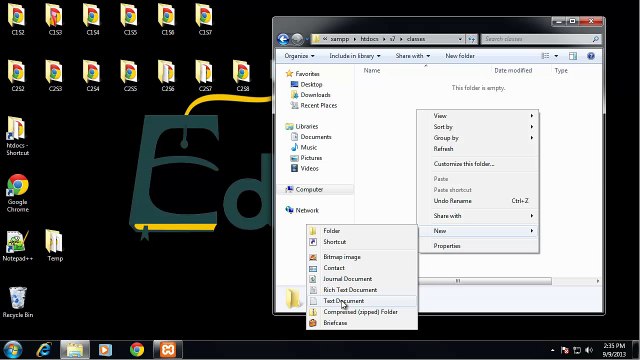Screen dimensions: 640x360
Task: Create a new Shortcut from the New submenu
Action: tap(362, 242)
